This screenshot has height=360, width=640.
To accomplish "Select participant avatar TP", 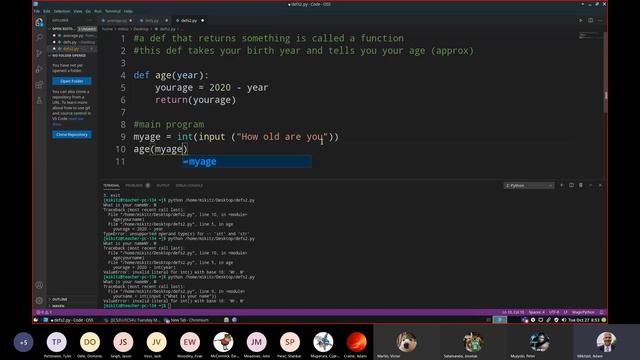I will (x=57, y=342).
